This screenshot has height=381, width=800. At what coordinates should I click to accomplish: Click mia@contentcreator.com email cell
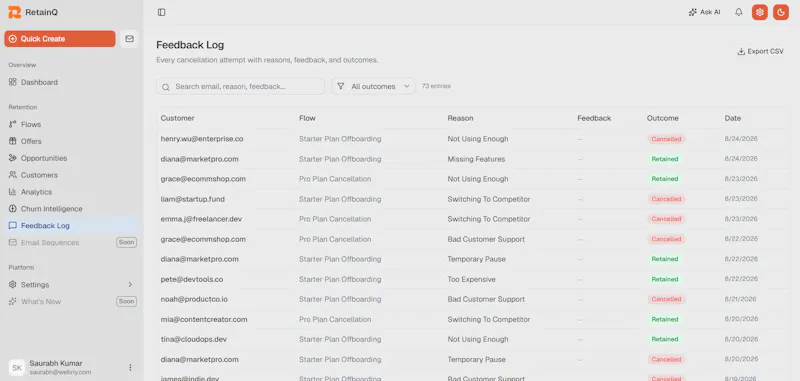point(204,319)
